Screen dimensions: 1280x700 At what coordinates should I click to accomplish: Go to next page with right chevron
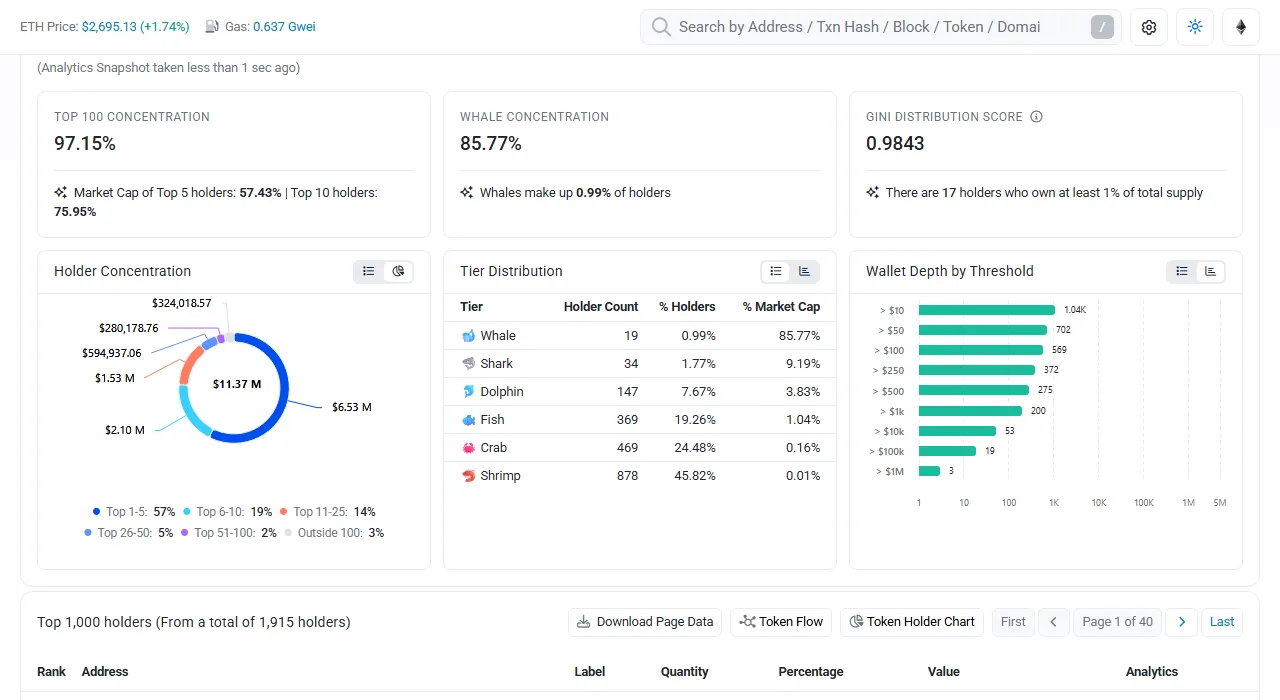pos(1182,622)
